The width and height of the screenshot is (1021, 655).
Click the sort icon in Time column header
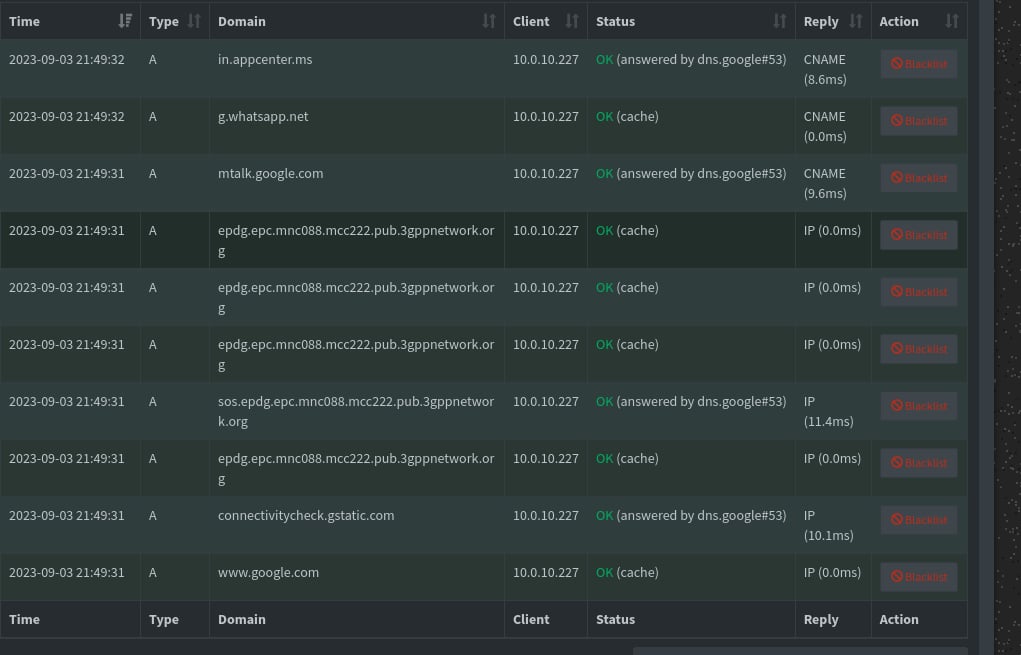click(125, 21)
